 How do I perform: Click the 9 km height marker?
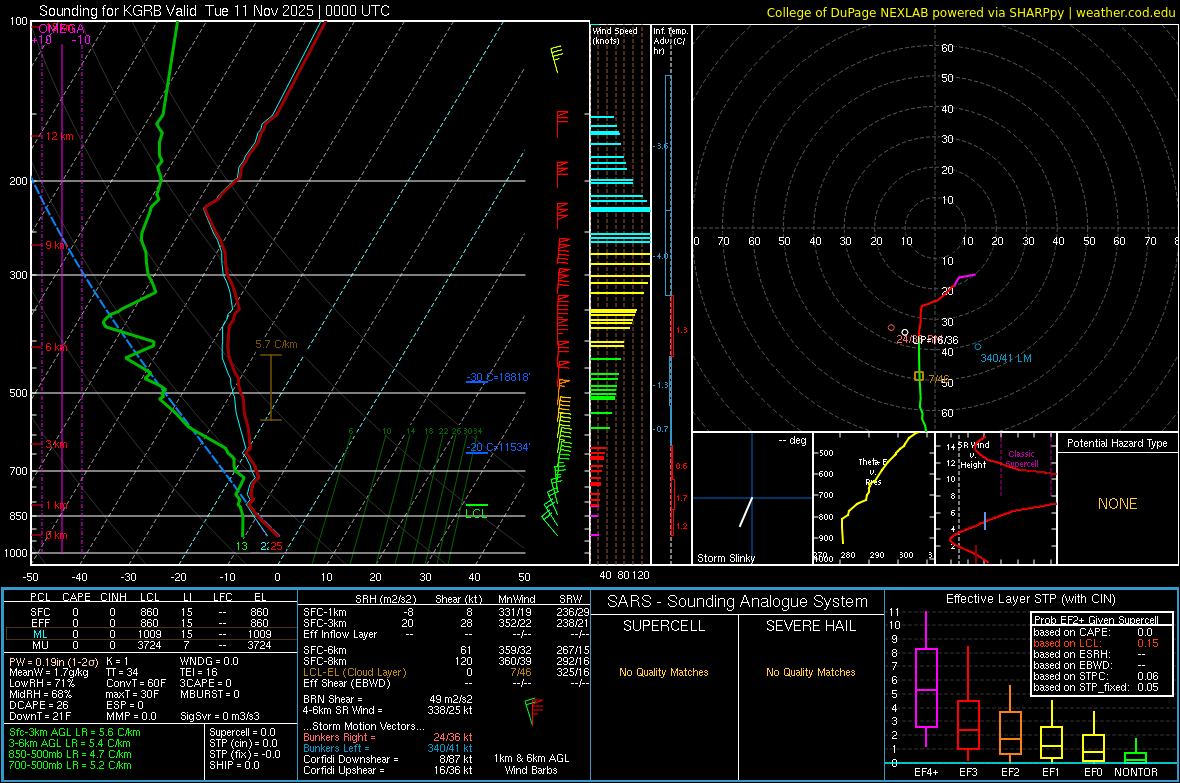tap(56, 245)
